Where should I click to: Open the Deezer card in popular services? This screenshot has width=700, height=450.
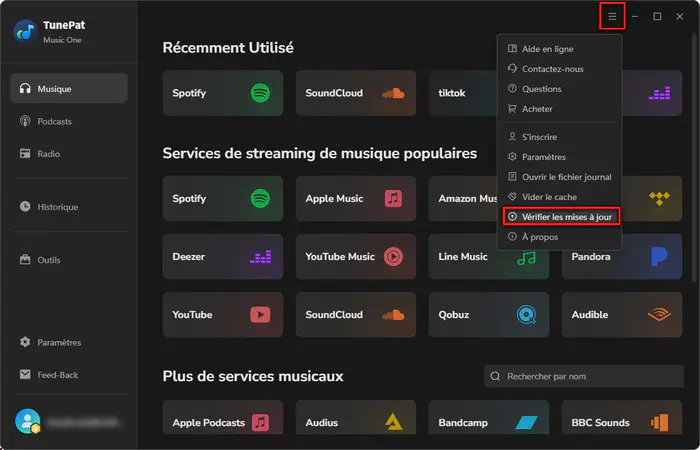click(223, 257)
